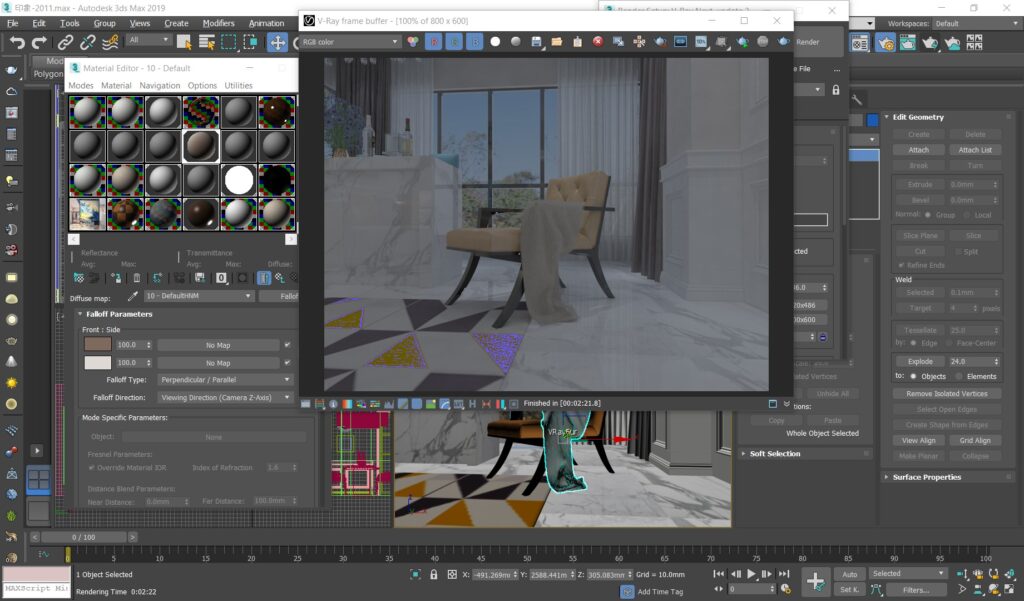
Task: Click the side color light gray swatch
Action: coord(97,363)
